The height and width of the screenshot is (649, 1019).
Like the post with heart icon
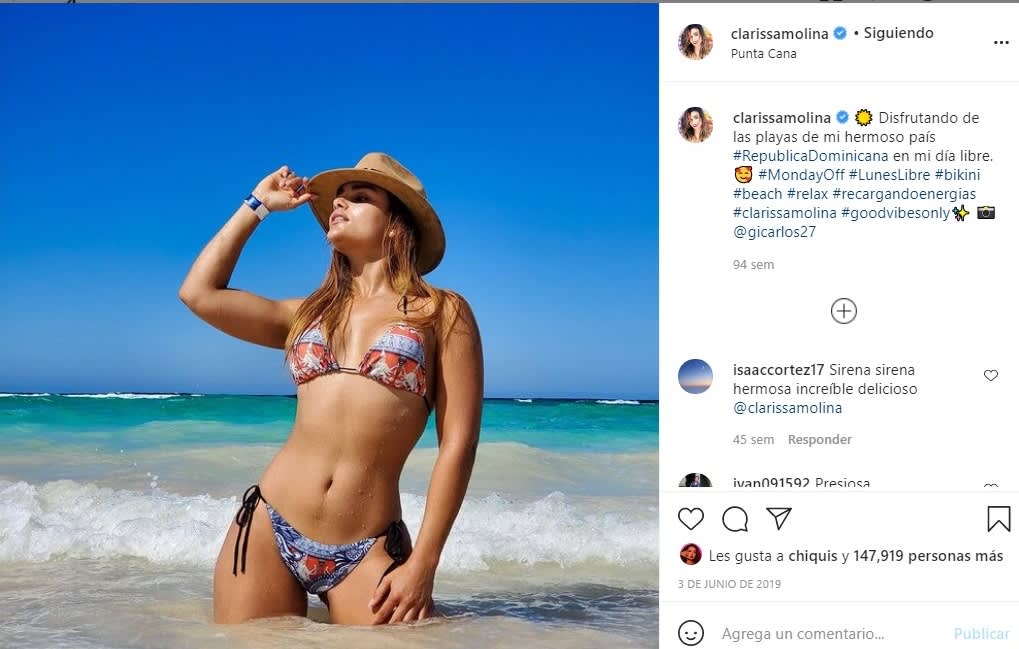690,519
